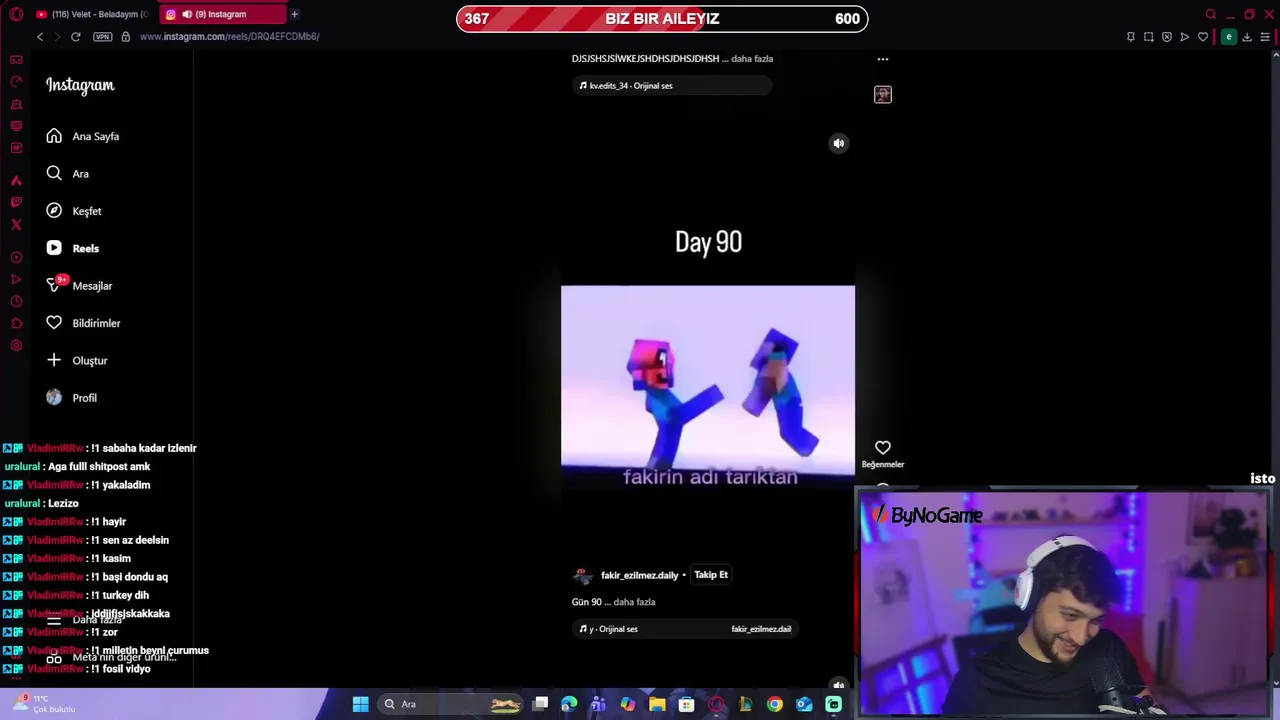Open y · Orijinal ses audio chip
This screenshot has height=720, width=1280.
pyautogui.click(x=608, y=629)
